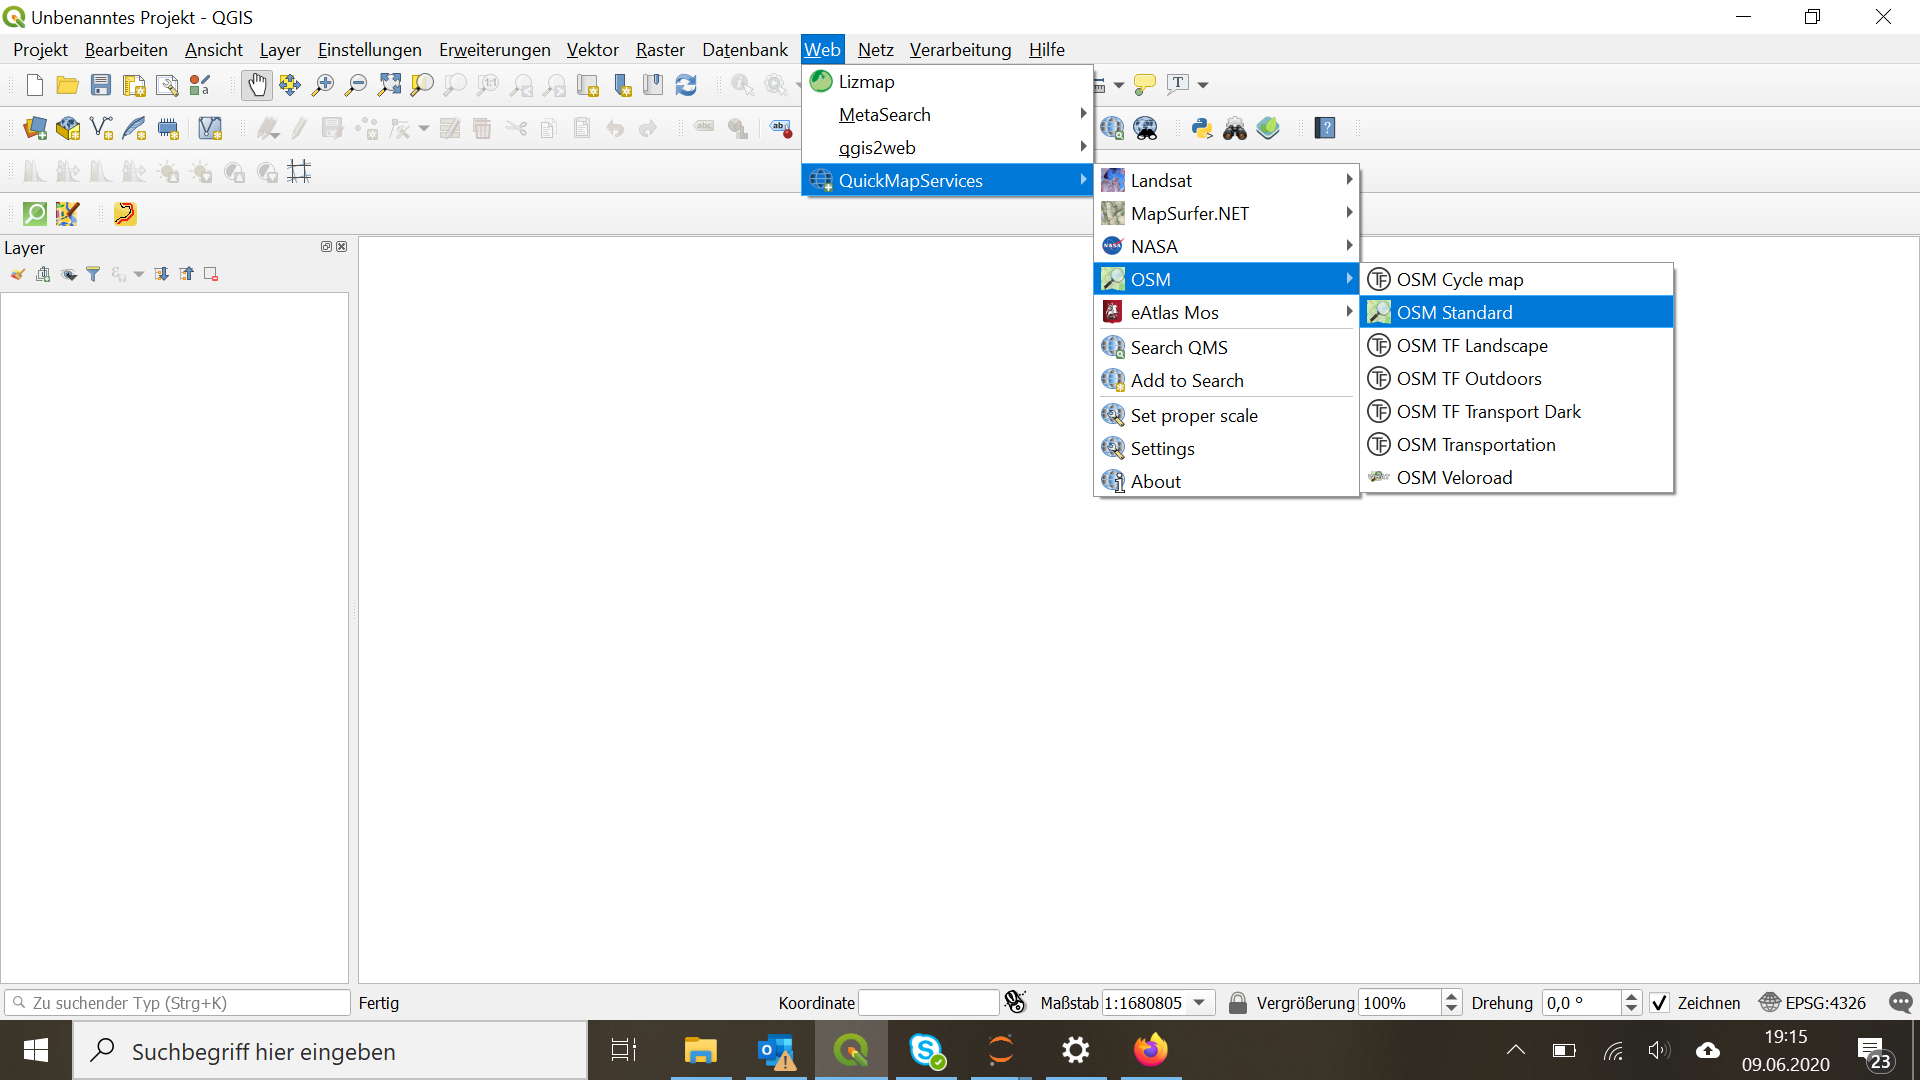Select the Pan Map hand tool
This screenshot has height=1080, width=1920.
tap(257, 85)
